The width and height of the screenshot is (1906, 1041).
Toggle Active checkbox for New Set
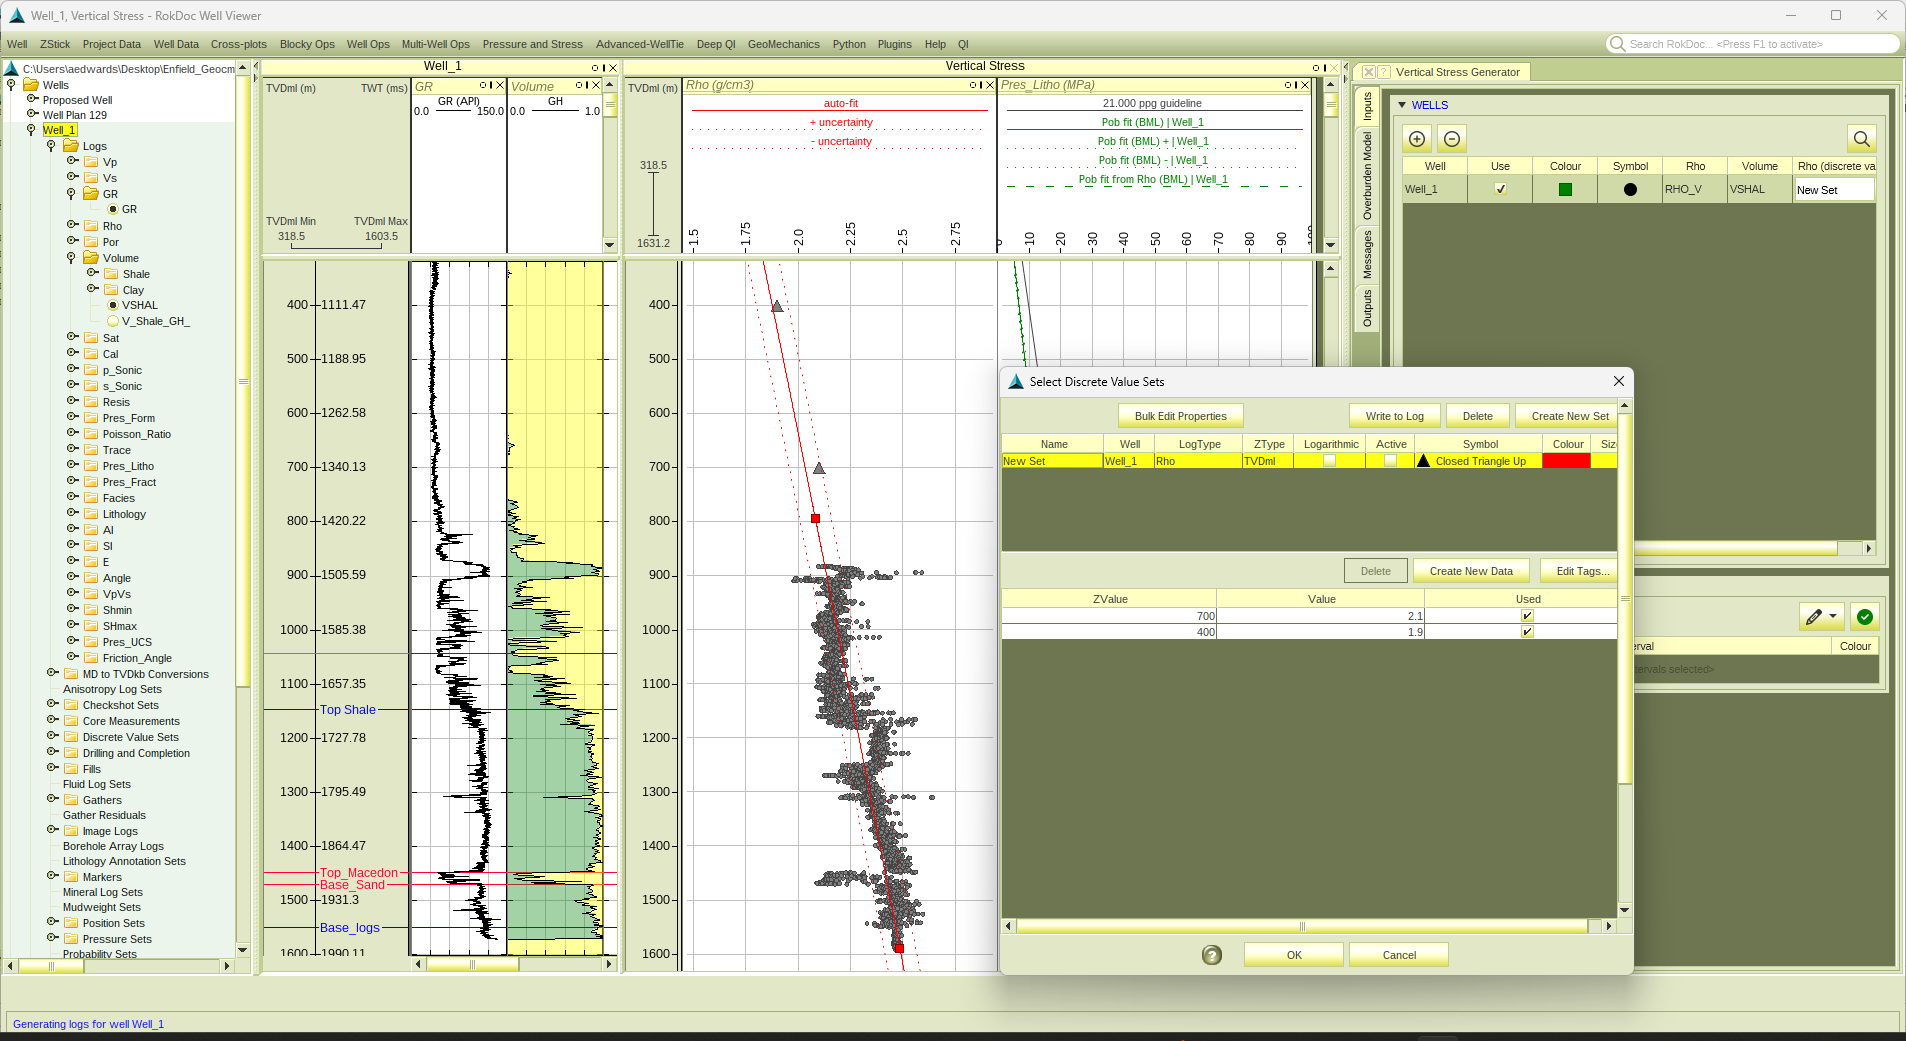(x=1390, y=461)
